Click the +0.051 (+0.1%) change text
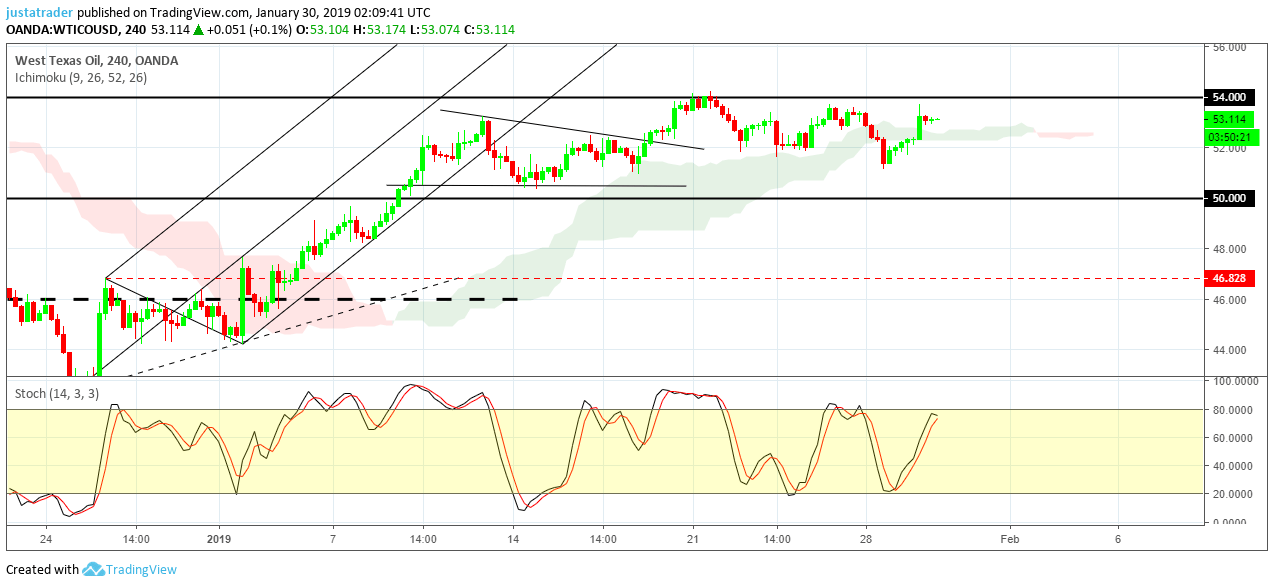 tap(250, 30)
